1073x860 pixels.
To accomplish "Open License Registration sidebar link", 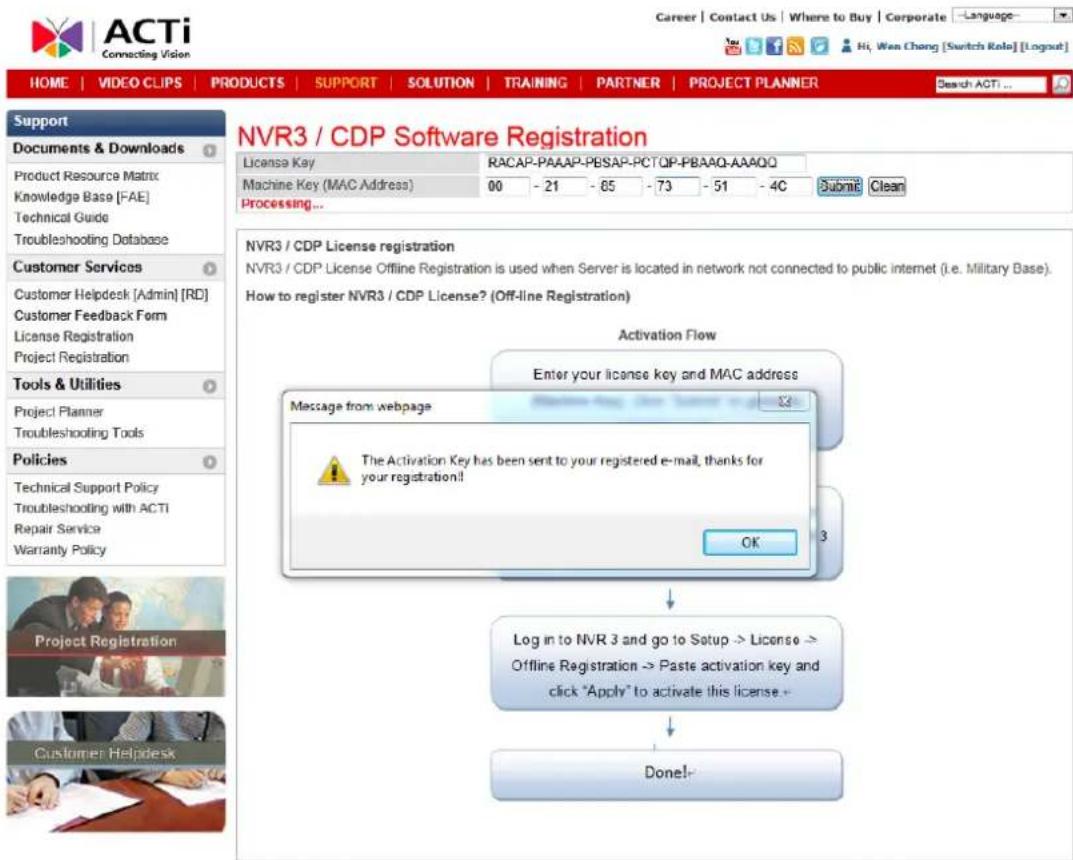I will (x=73, y=337).
